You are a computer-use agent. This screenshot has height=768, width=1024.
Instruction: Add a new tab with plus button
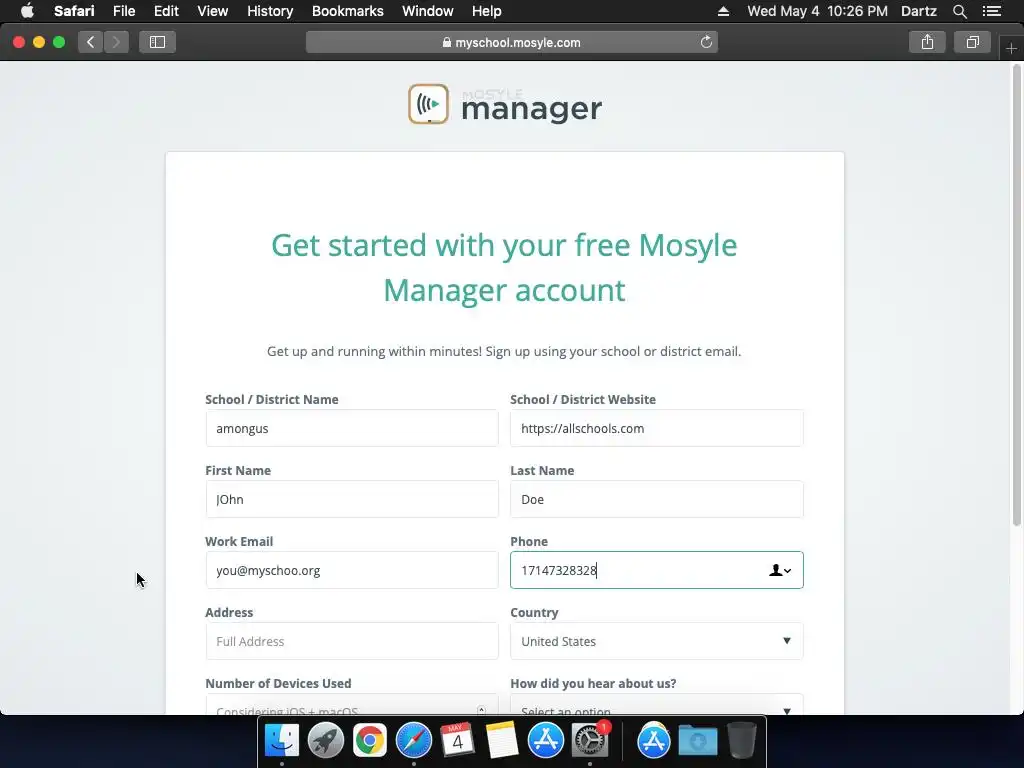point(1011,48)
